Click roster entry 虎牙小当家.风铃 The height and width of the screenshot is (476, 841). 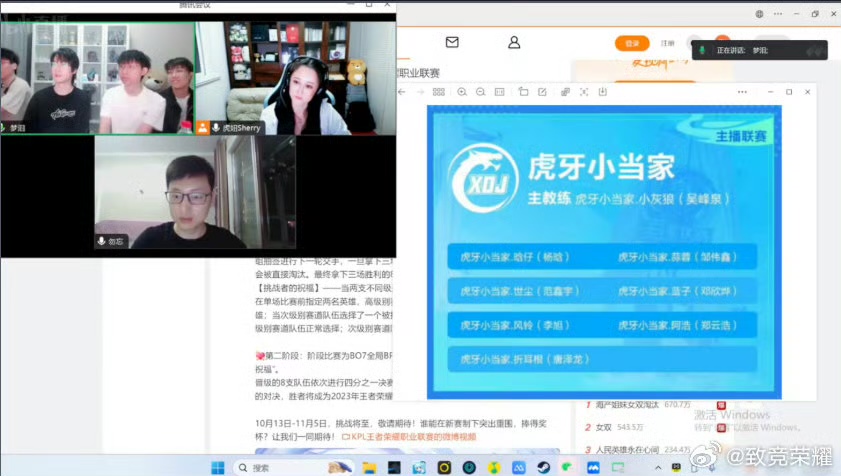[x=515, y=325]
